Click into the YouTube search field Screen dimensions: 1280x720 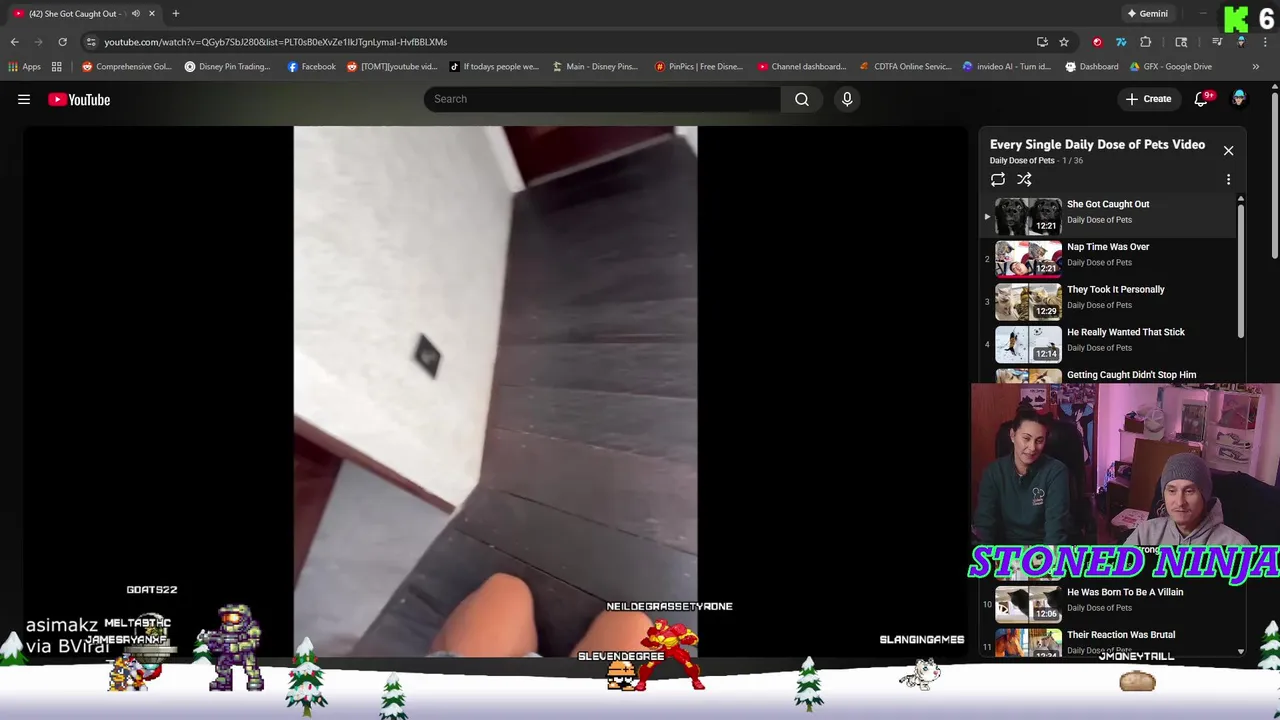pyautogui.click(x=602, y=99)
